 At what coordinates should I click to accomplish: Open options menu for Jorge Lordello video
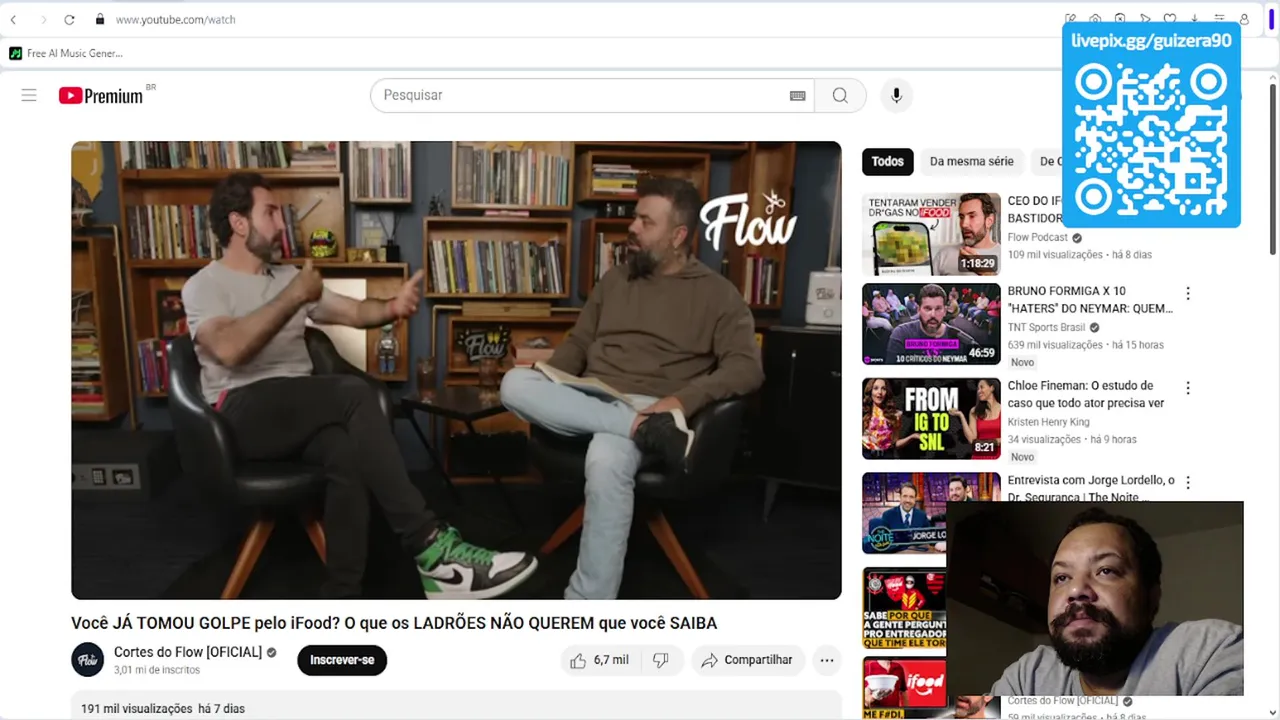tap(1188, 482)
